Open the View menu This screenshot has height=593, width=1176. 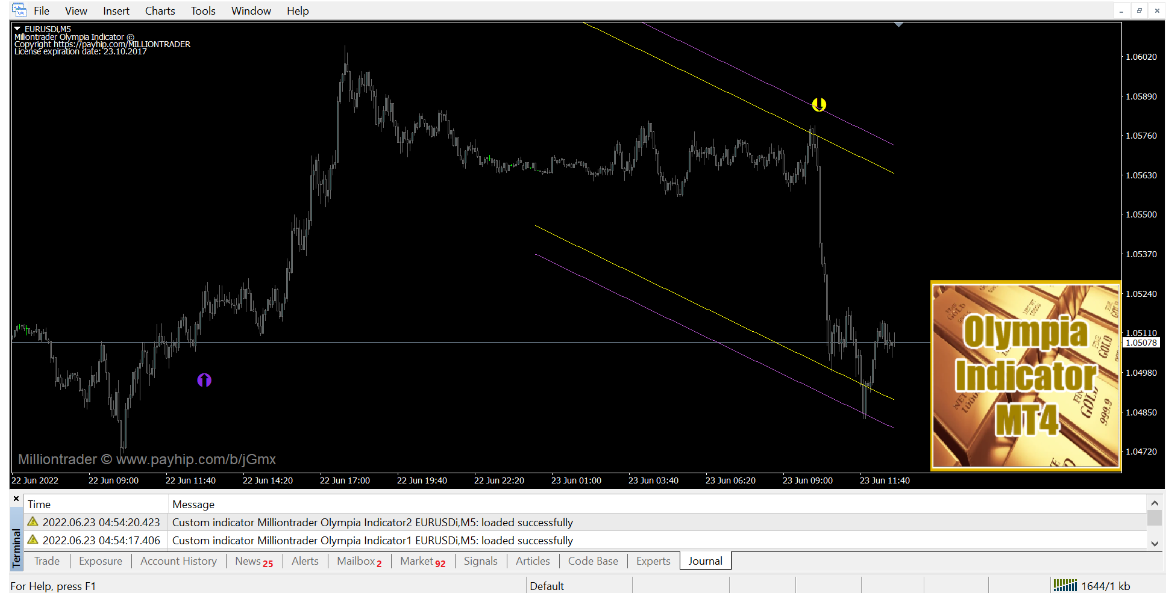tap(76, 10)
